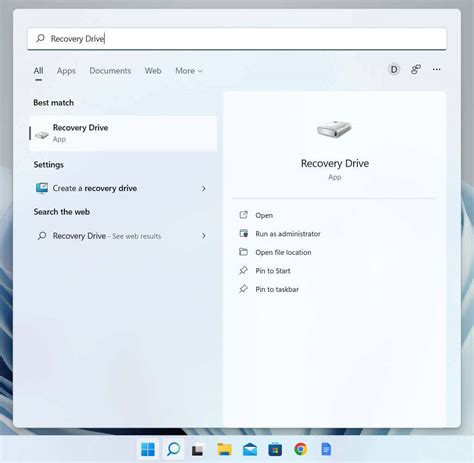Switch to the Documents tab
474x463 pixels.
pyautogui.click(x=110, y=71)
